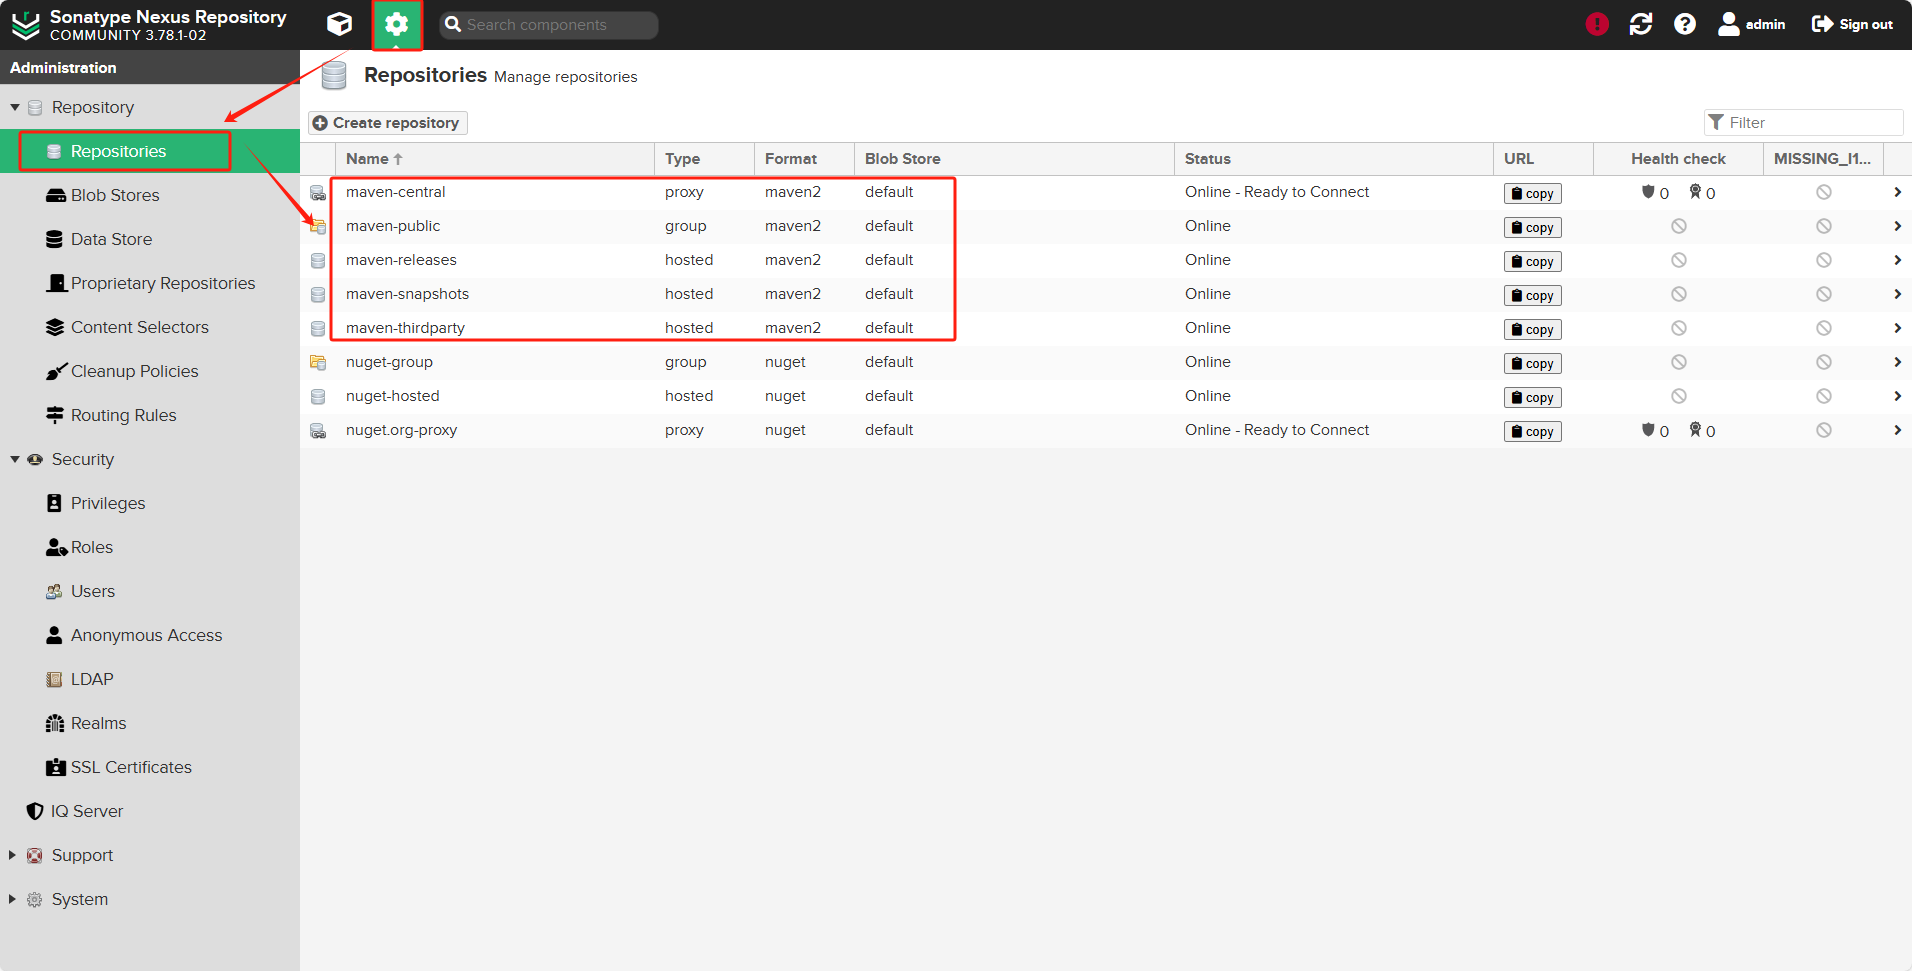This screenshot has height=971, width=1912.
Task: Open Cleanup Policies item
Action: coord(150,371)
